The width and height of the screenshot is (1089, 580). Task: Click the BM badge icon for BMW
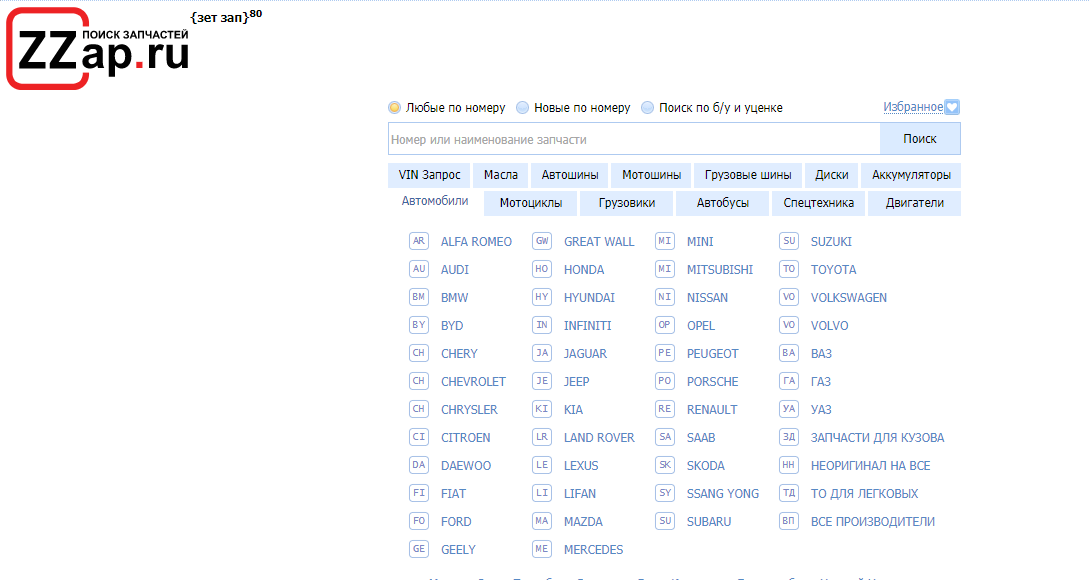point(419,297)
